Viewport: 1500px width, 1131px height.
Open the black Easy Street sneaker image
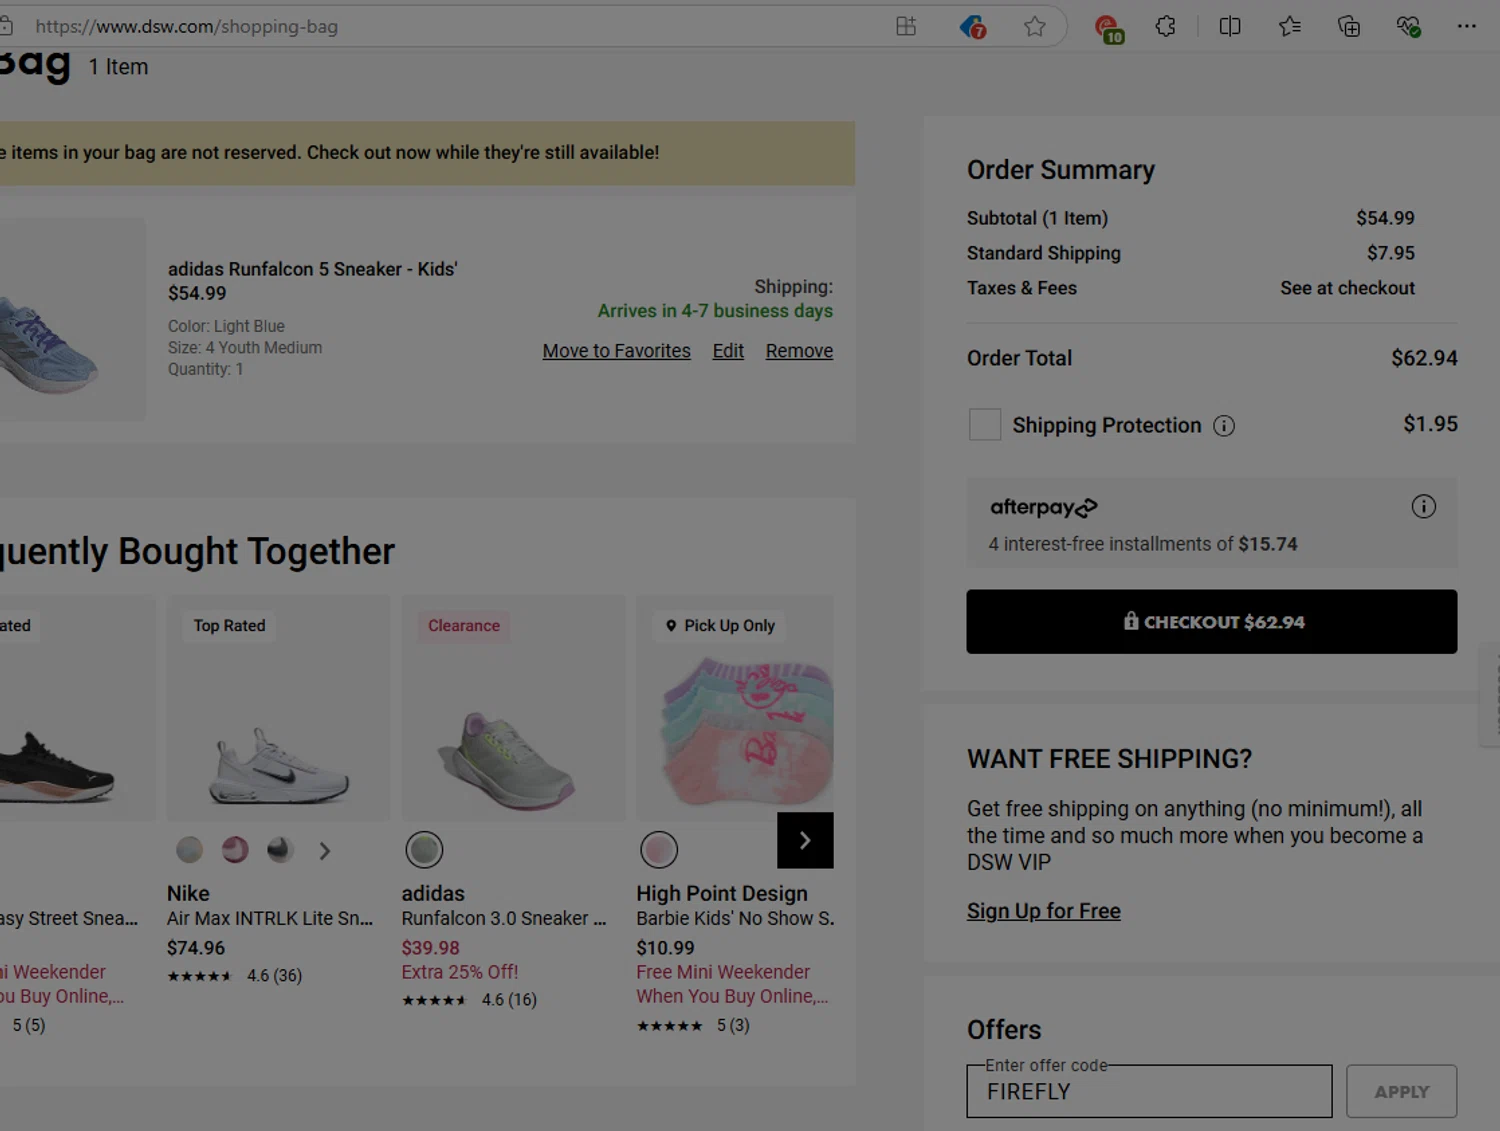click(x=77, y=708)
